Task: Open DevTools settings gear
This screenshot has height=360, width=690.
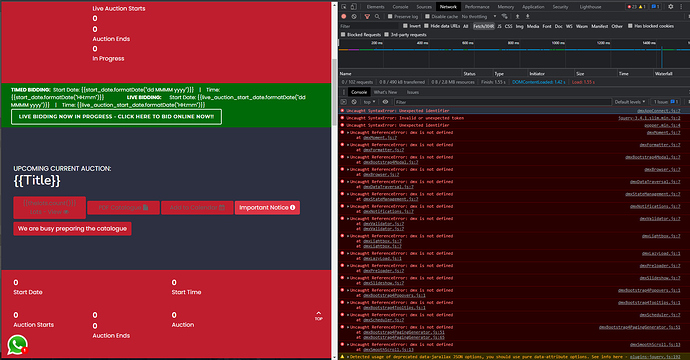Action: coord(671,7)
